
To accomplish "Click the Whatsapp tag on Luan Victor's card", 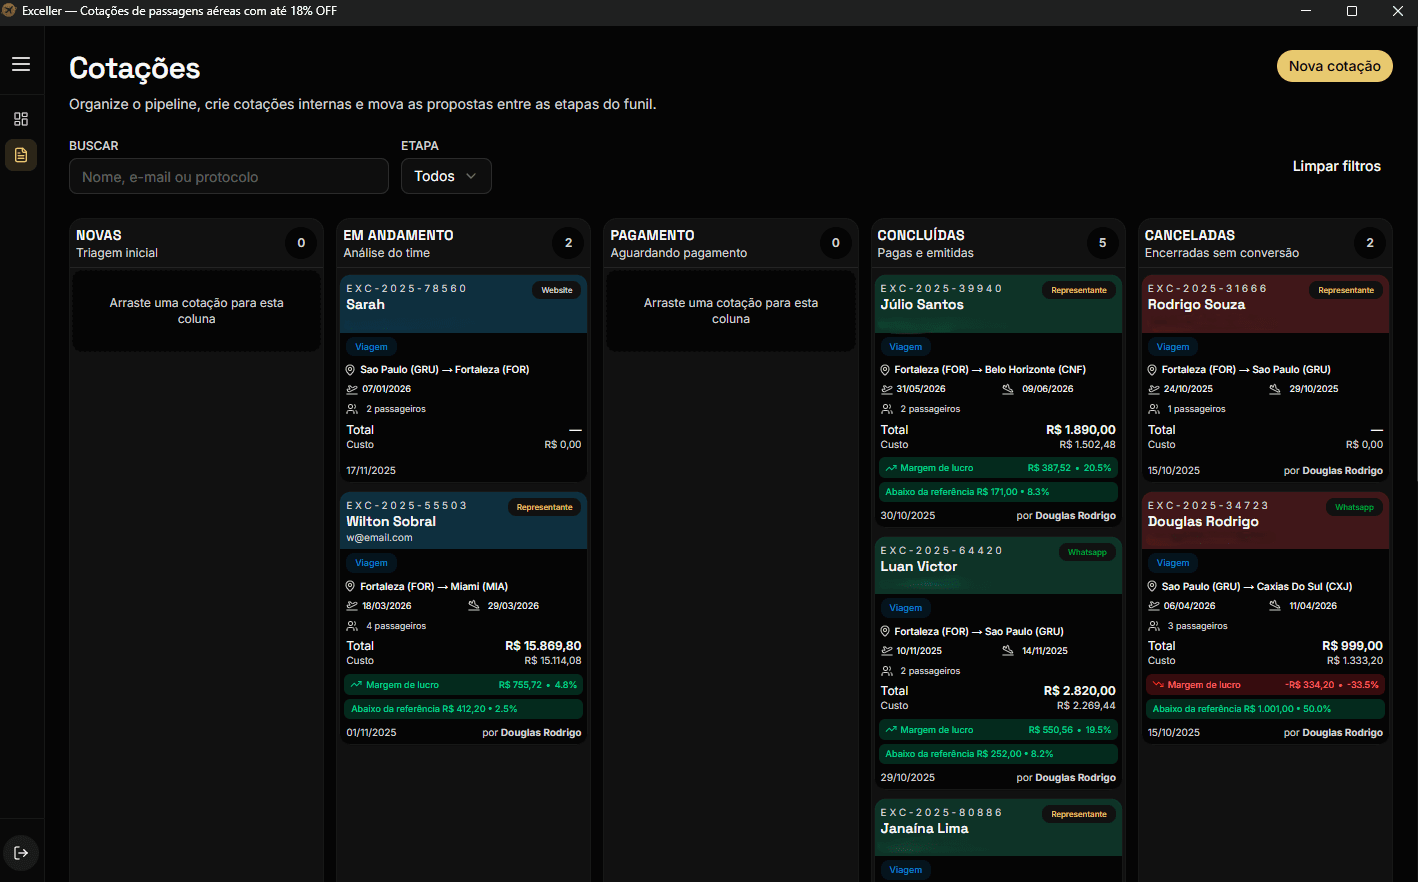I will point(1086,552).
